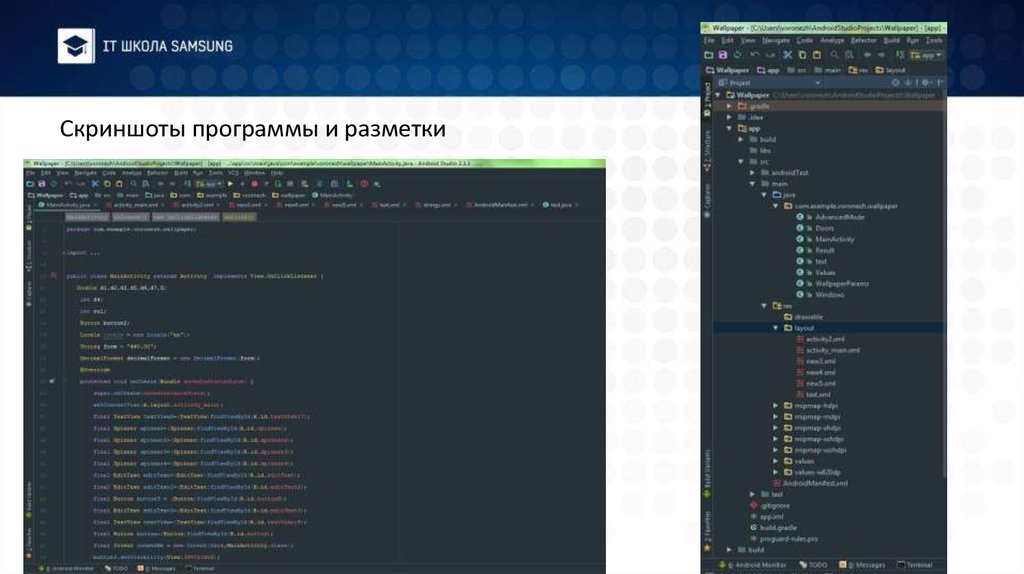
Task: Open the Navigate menu in right window
Action: 776,41
